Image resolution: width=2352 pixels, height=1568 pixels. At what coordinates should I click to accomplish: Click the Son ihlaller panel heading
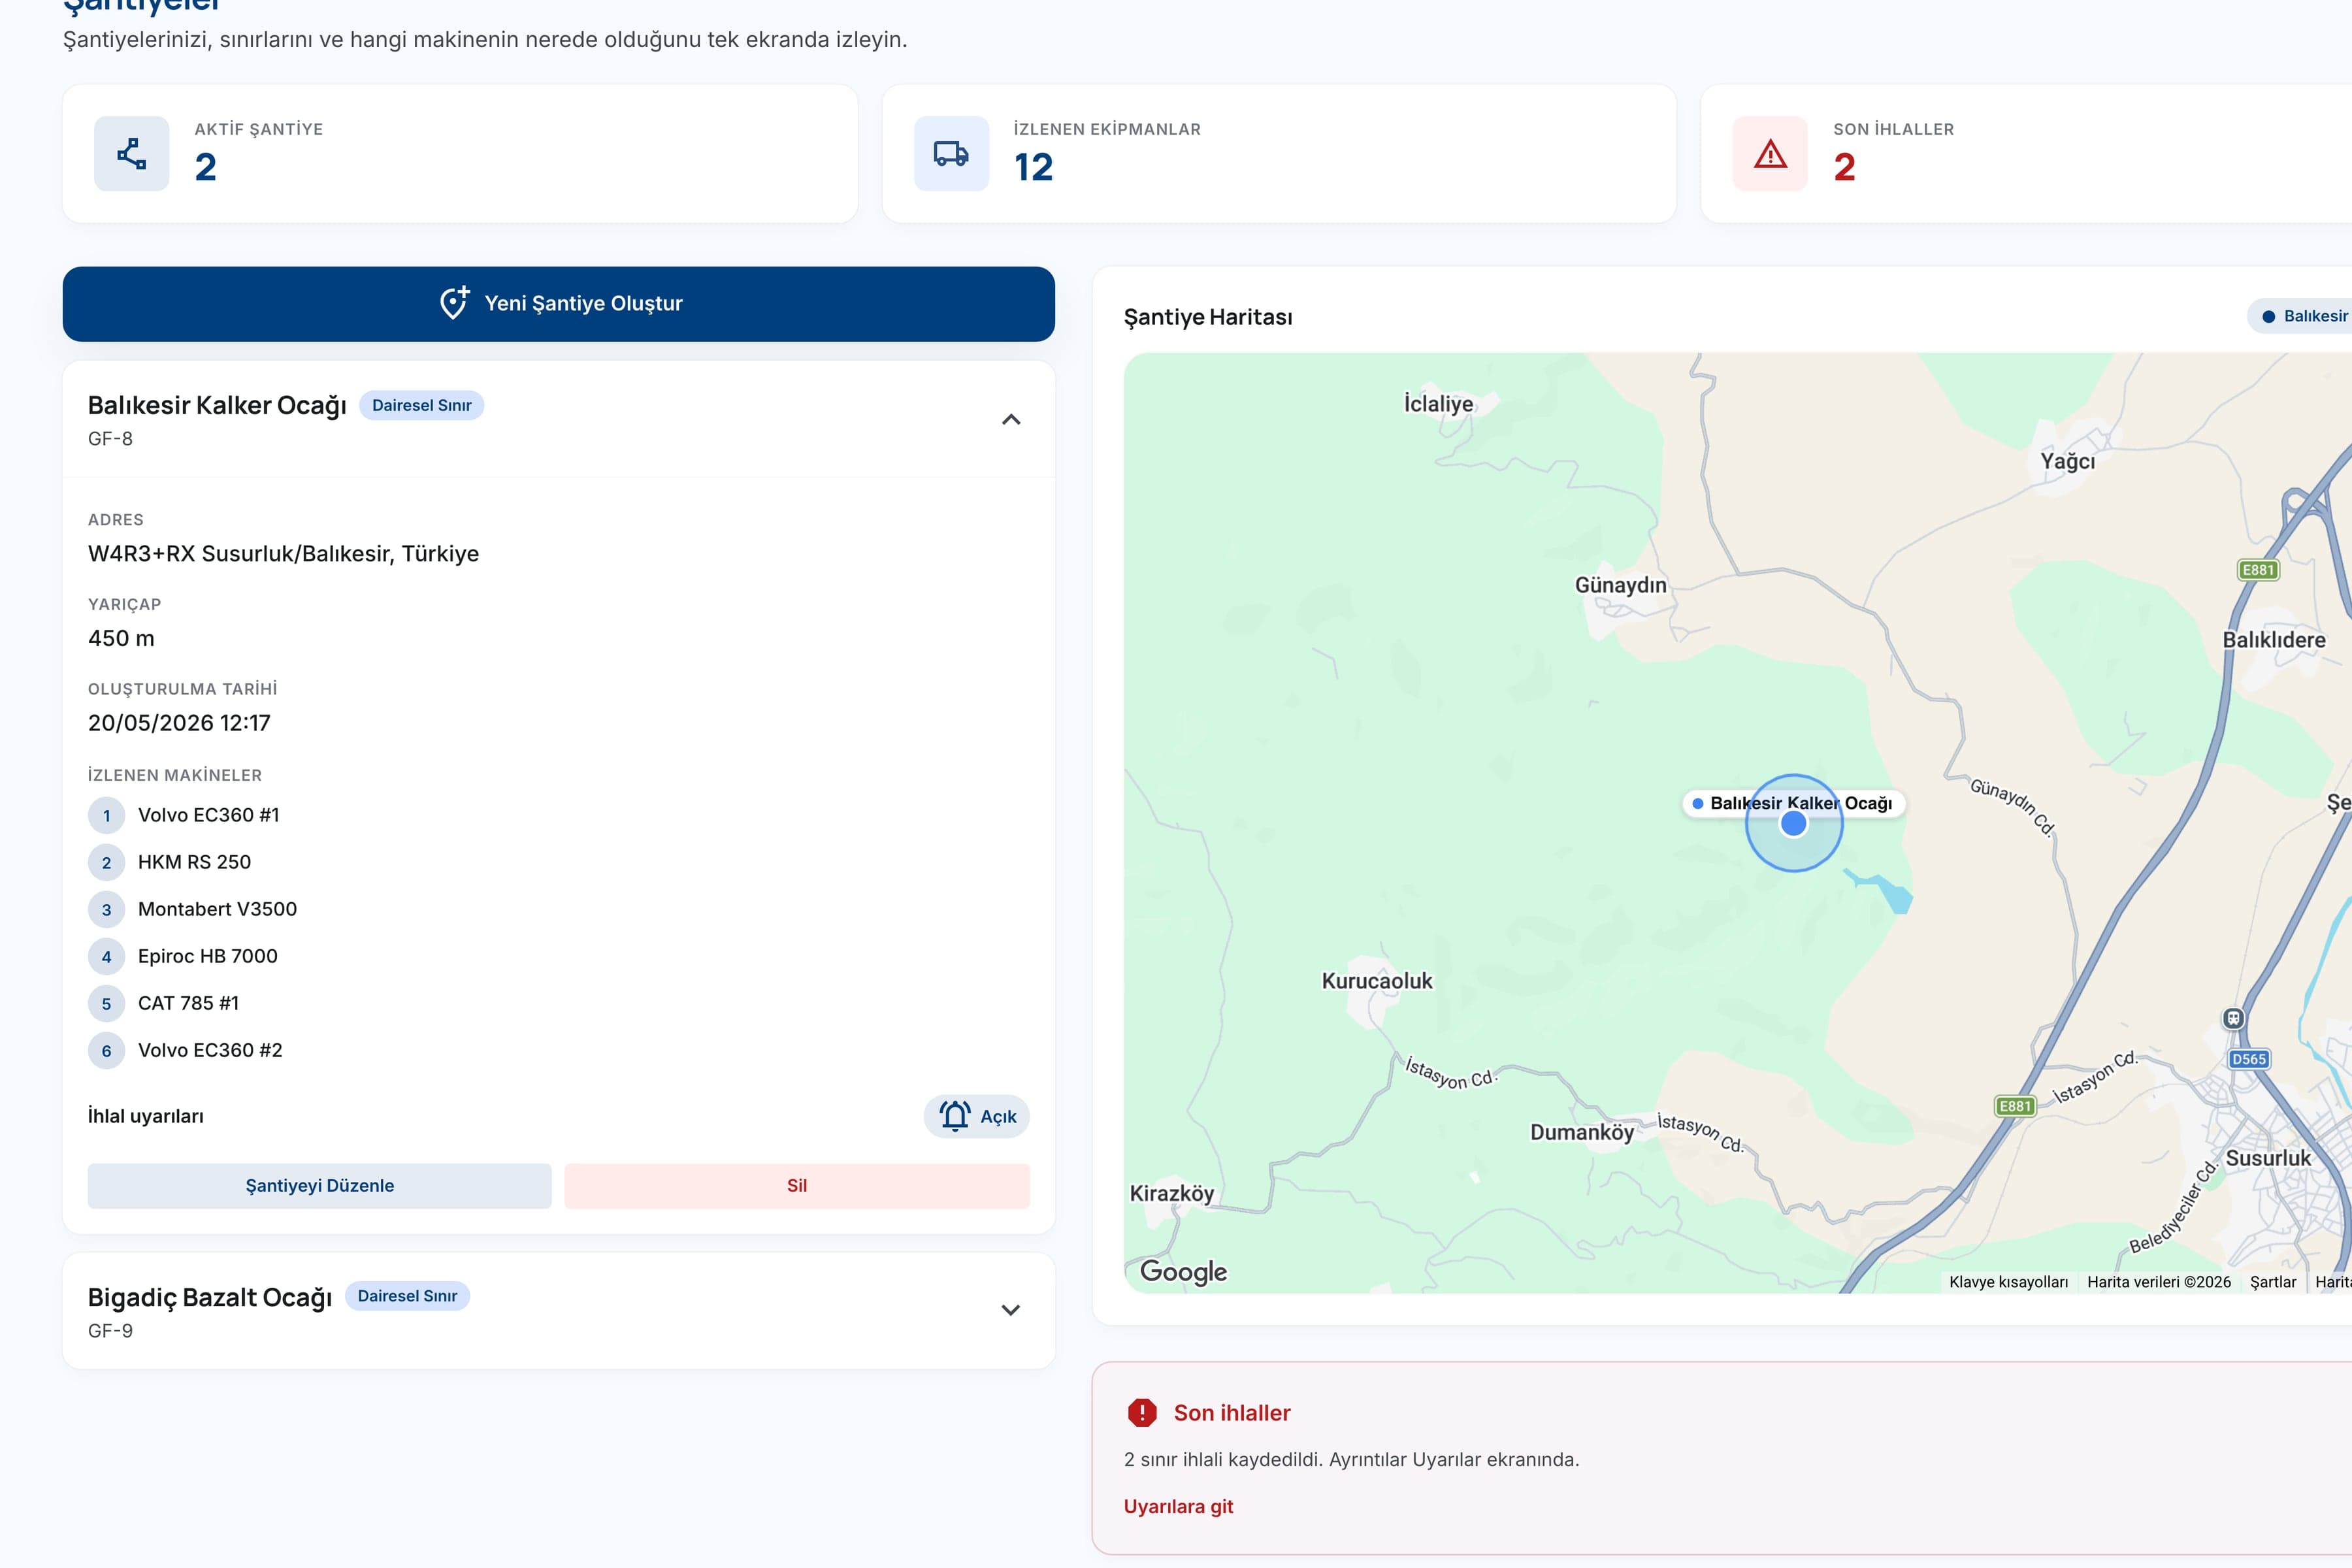click(1232, 1413)
